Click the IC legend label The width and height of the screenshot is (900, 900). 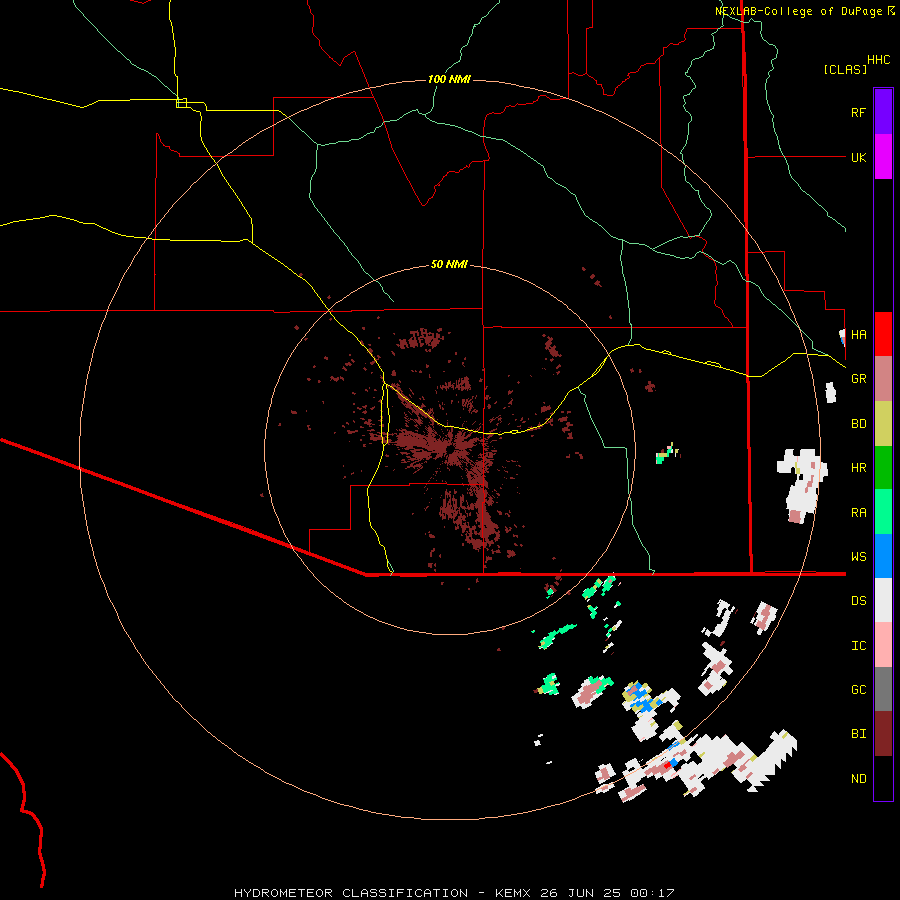(858, 646)
